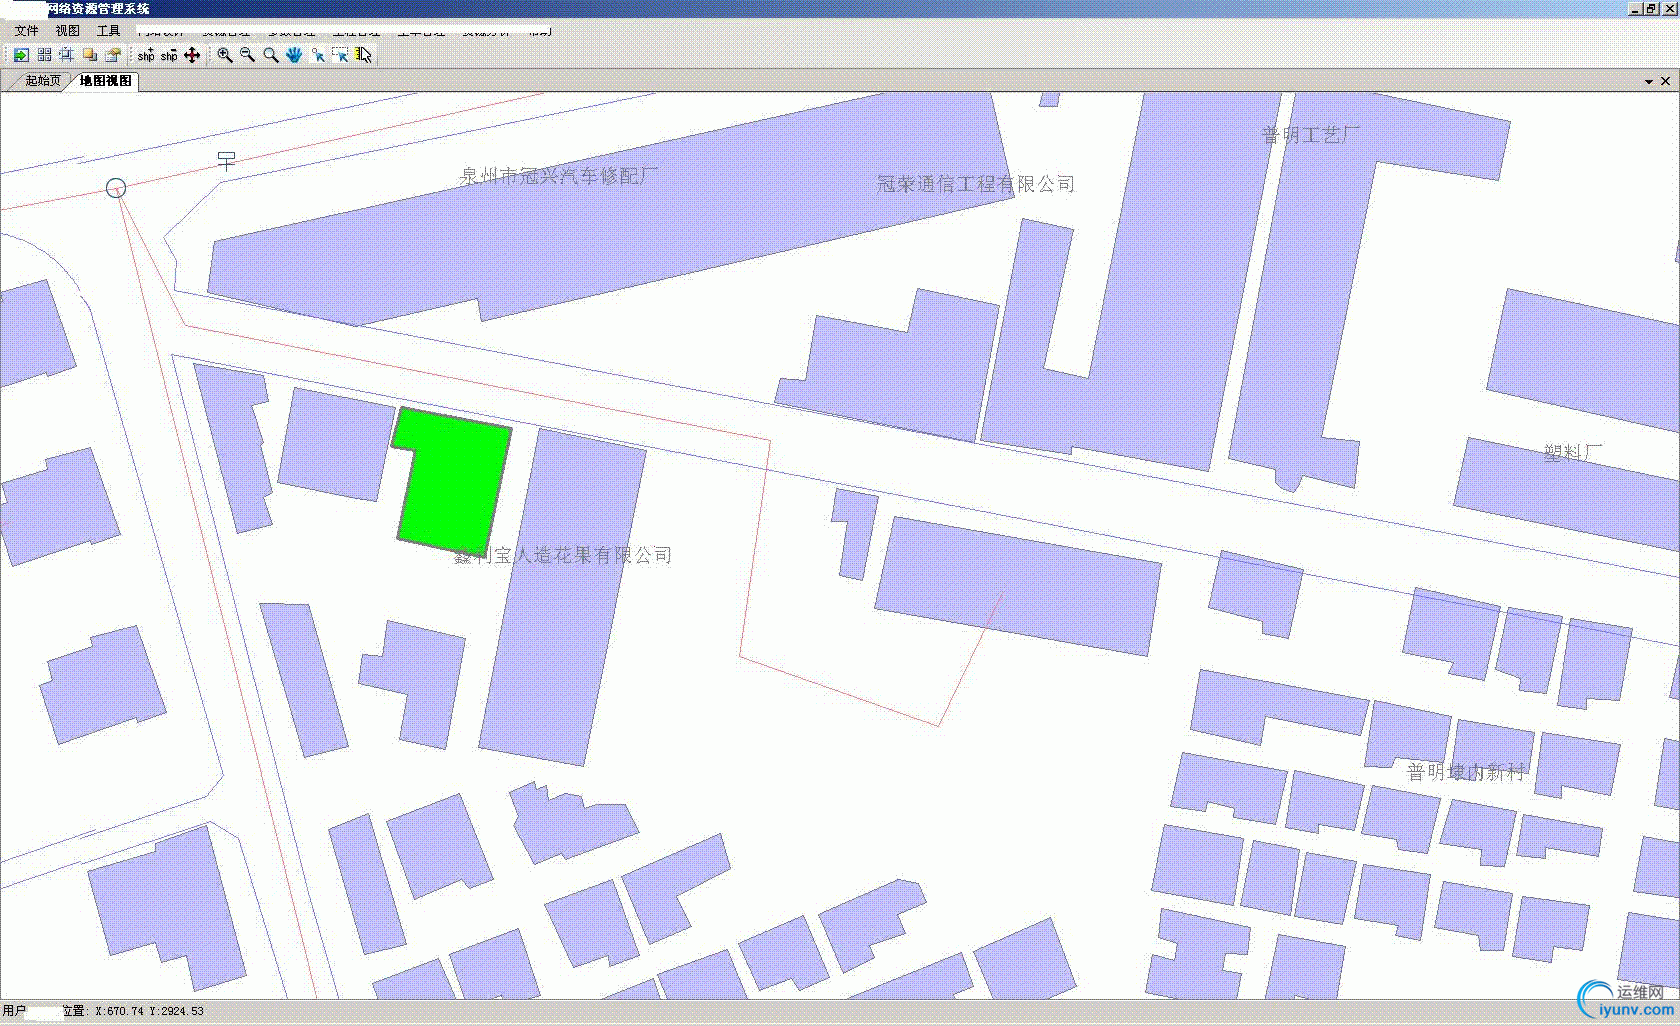This screenshot has width=1680, height=1026.
Task: Select the zoom in magnifier tool
Action: [225, 55]
